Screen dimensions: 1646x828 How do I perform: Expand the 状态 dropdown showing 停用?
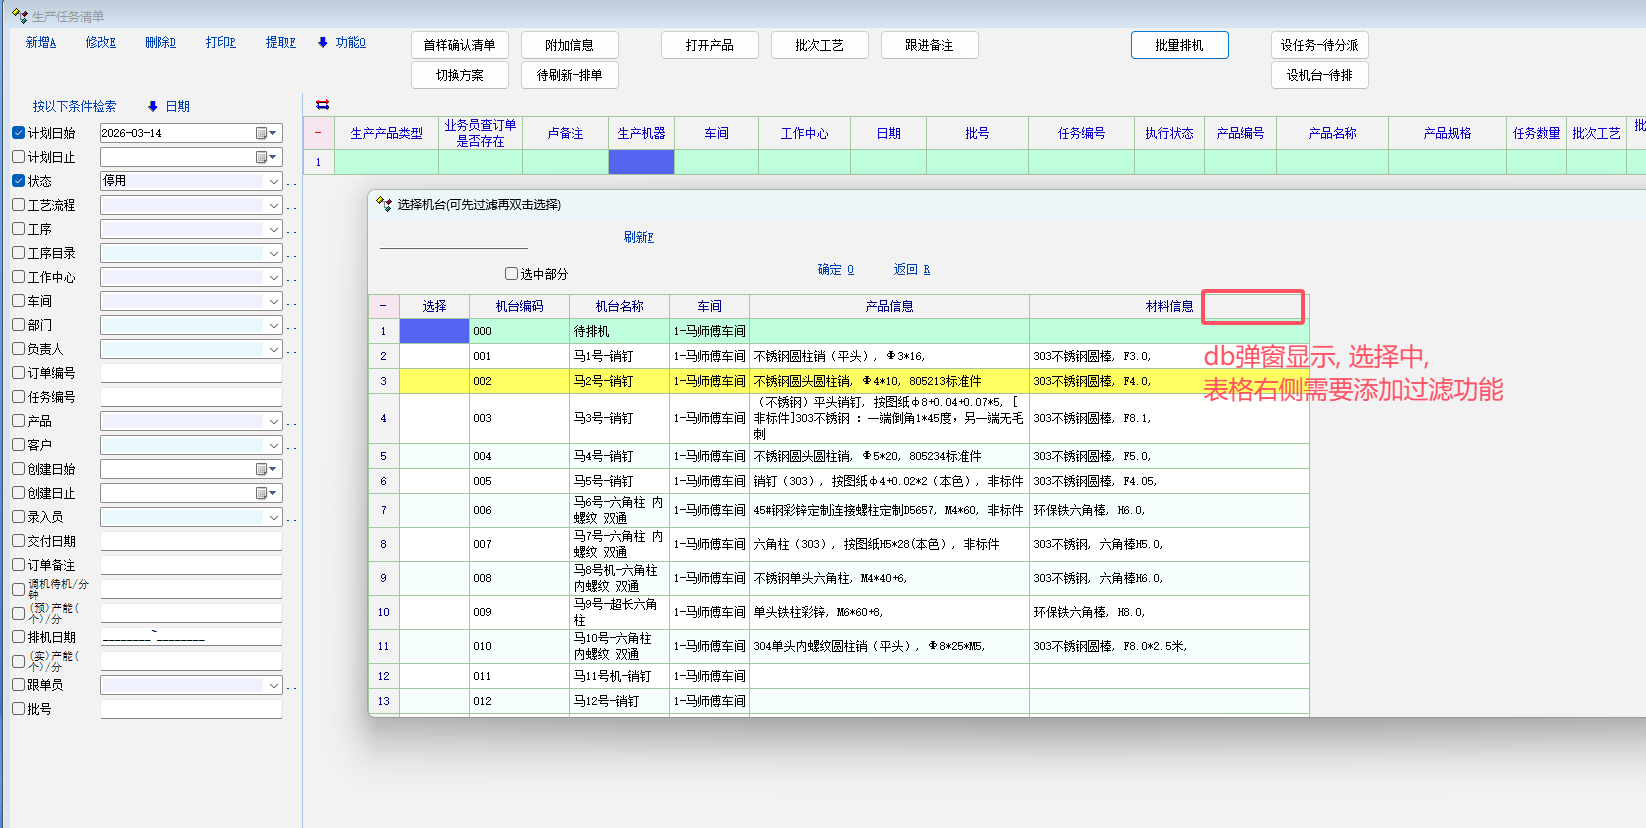tap(273, 181)
